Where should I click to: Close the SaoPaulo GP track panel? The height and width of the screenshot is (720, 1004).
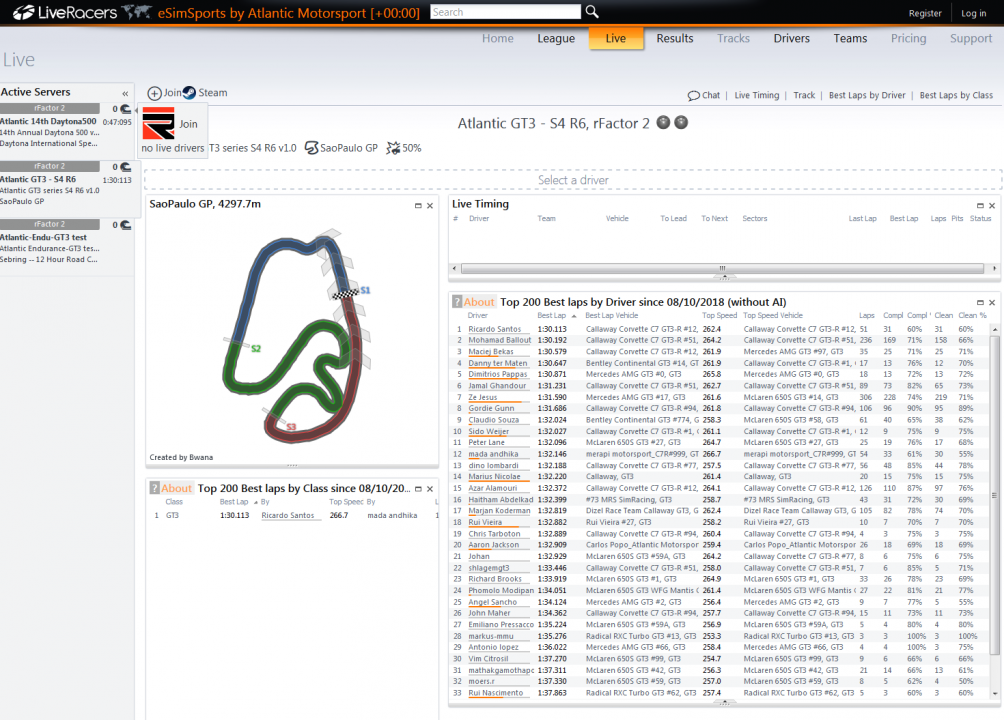pos(430,206)
